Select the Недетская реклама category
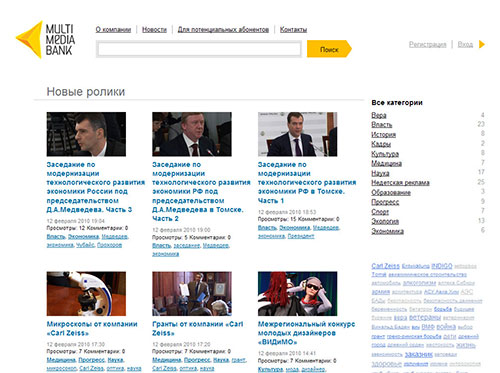The image size is (500, 373). 400,183
